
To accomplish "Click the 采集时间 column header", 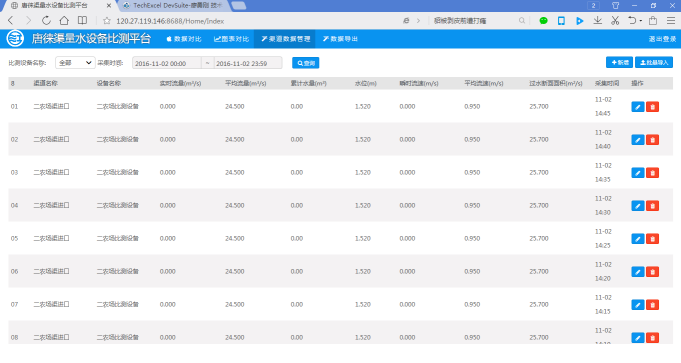I will click(x=607, y=83).
